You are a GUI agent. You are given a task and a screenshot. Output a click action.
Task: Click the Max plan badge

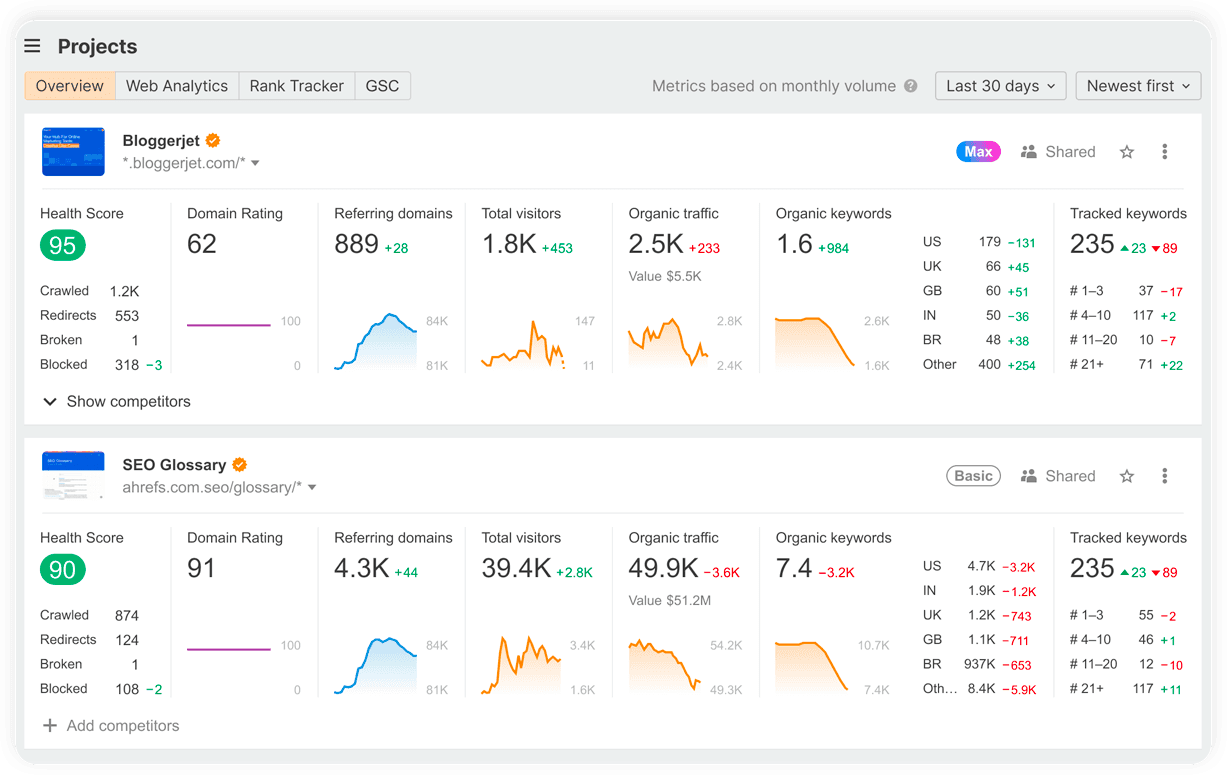click(978, 152)
